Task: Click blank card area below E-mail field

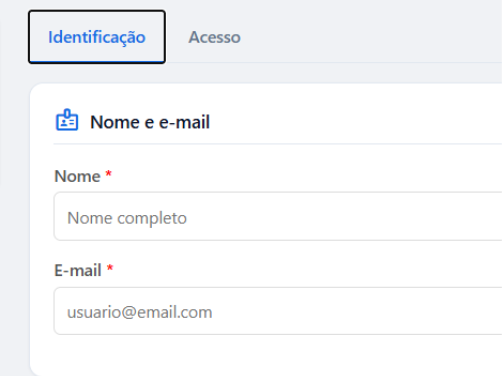Action: tap(267, 355)
